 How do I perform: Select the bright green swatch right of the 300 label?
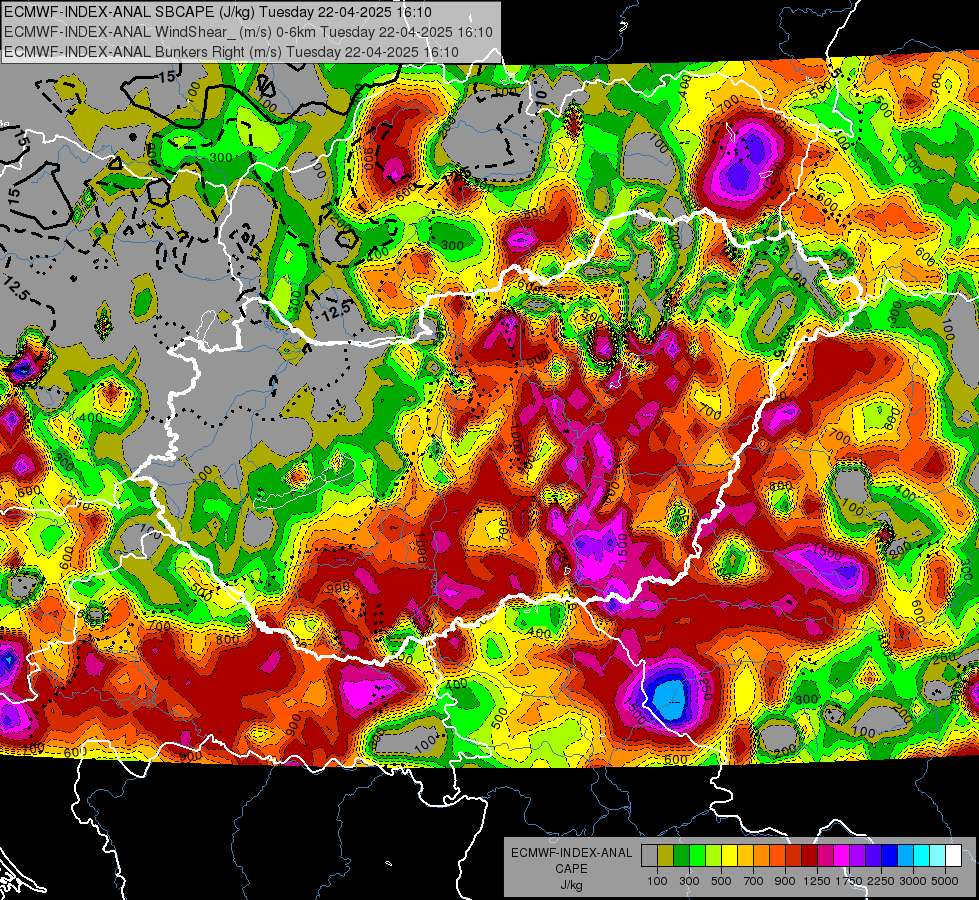tap(697, 856)
